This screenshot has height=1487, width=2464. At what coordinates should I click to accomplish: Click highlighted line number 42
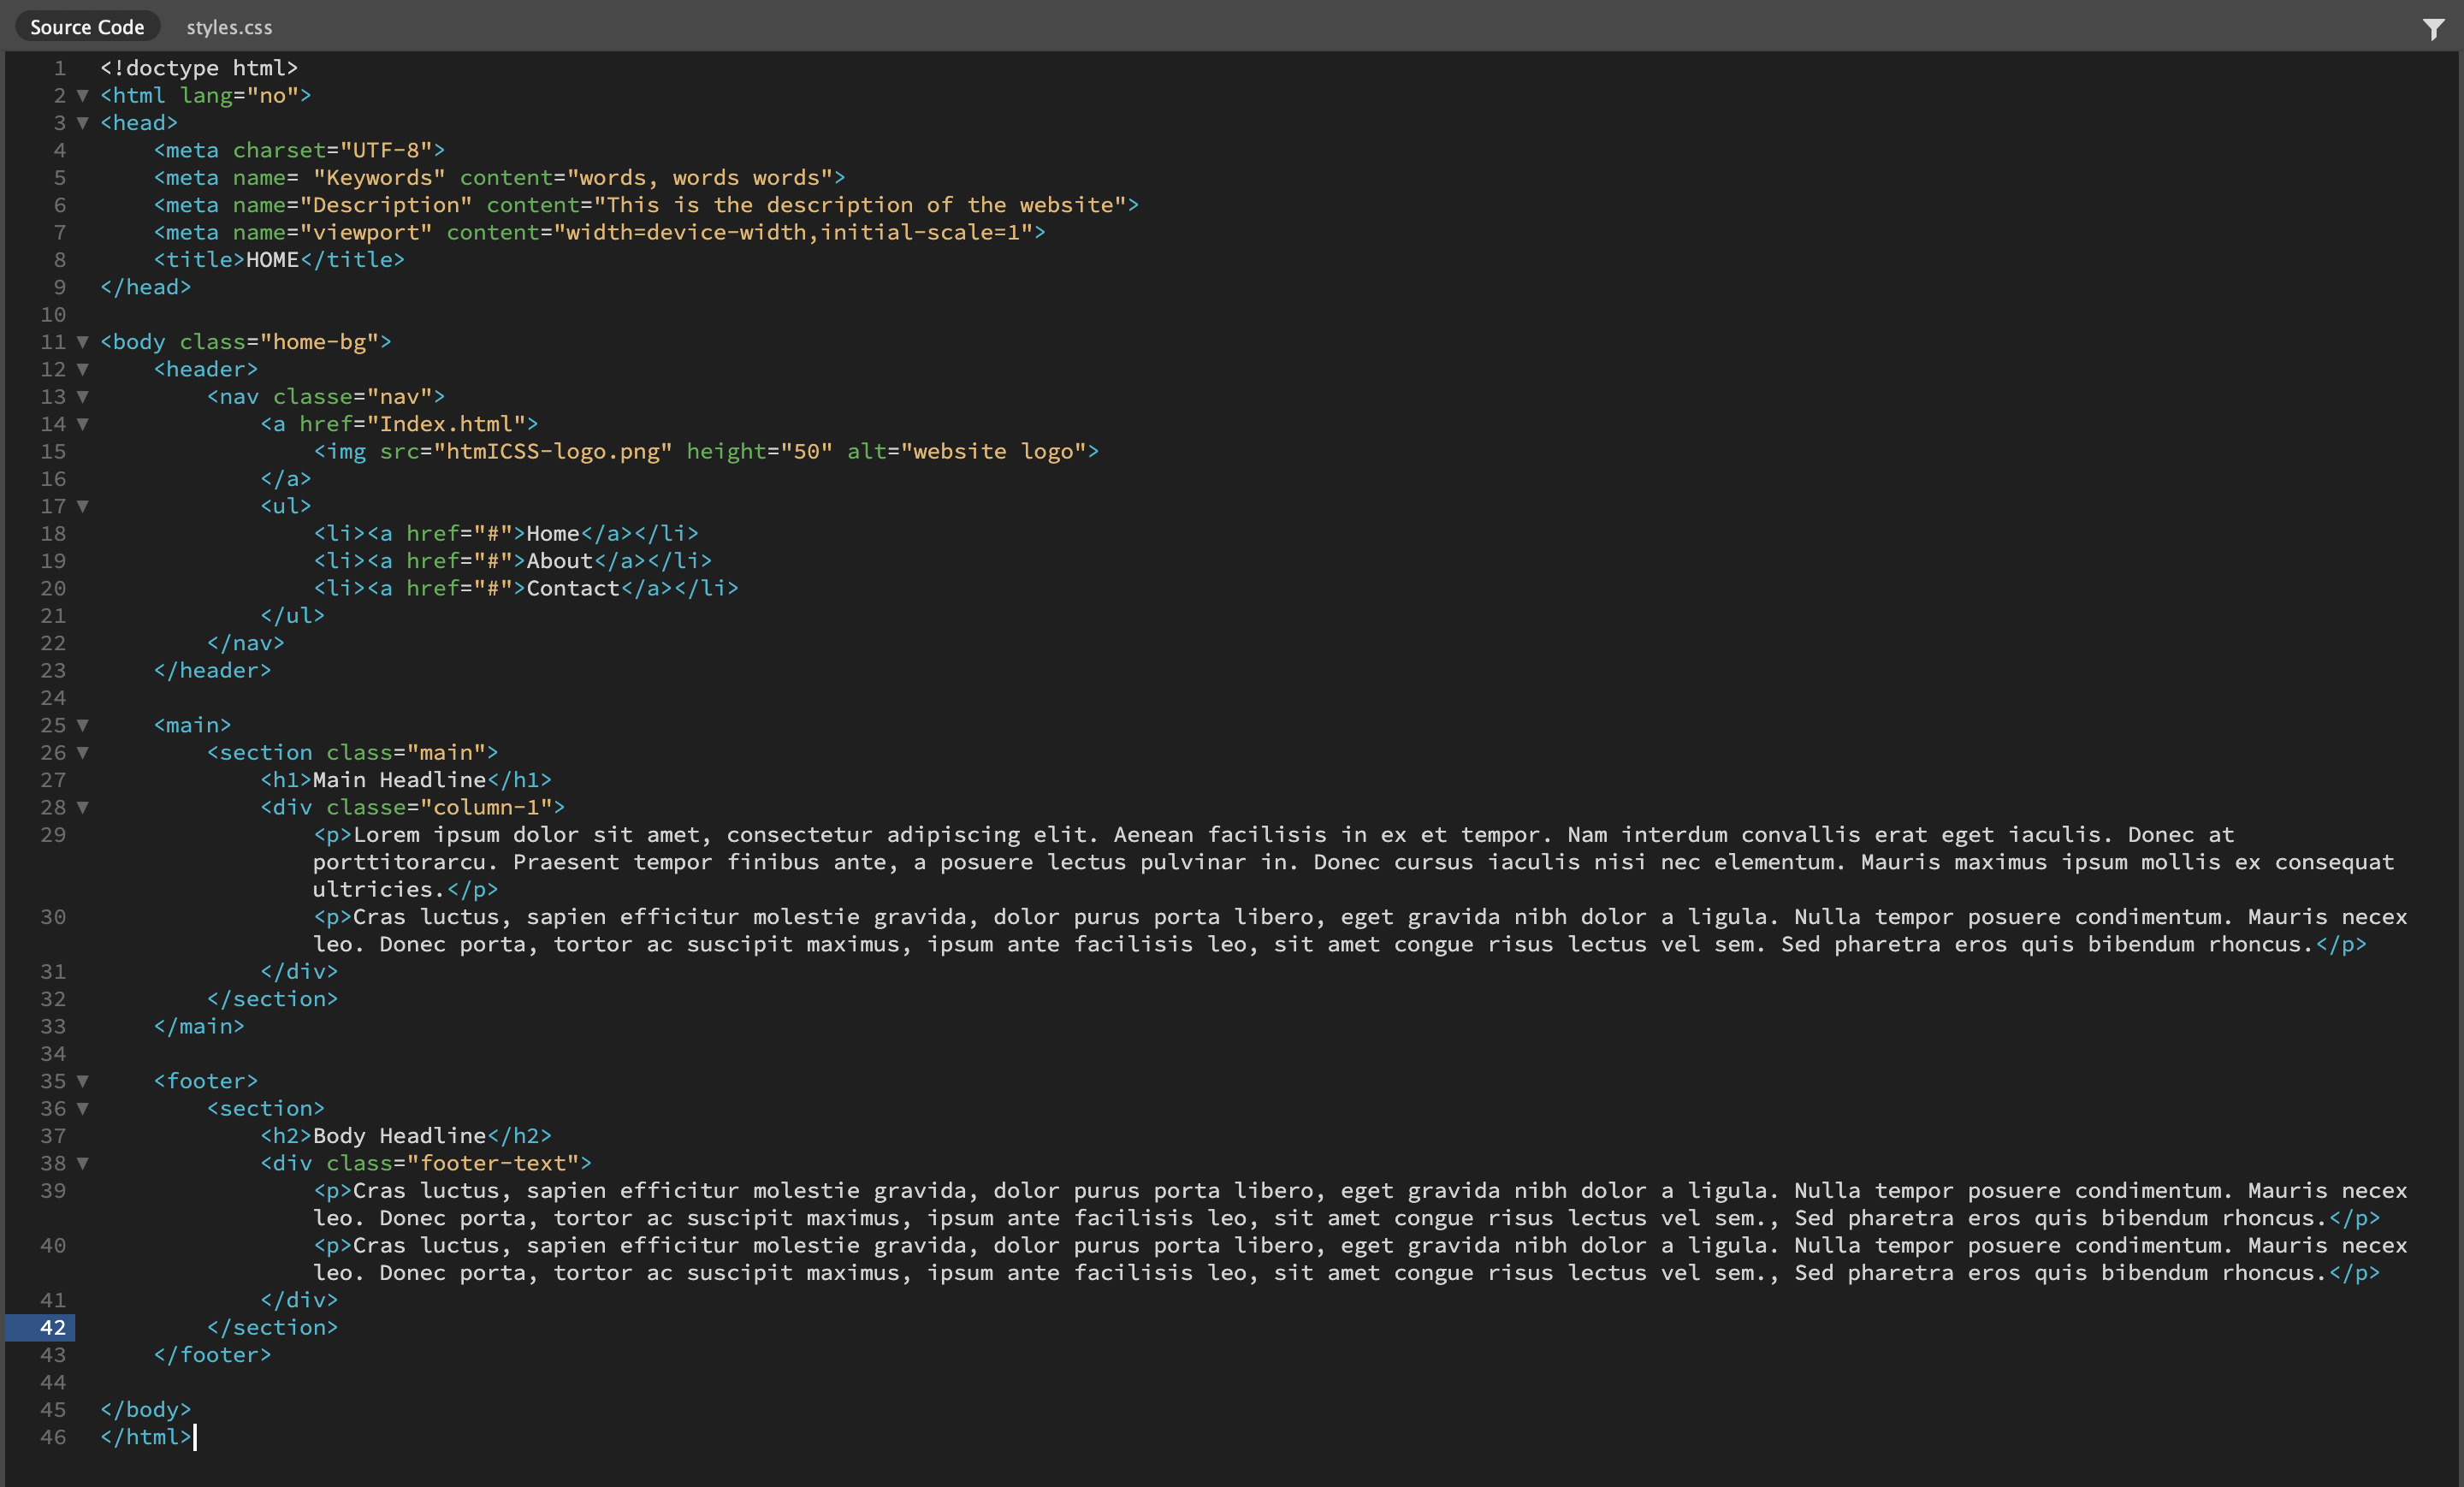pyautogui.click(x=52, y=1328)
